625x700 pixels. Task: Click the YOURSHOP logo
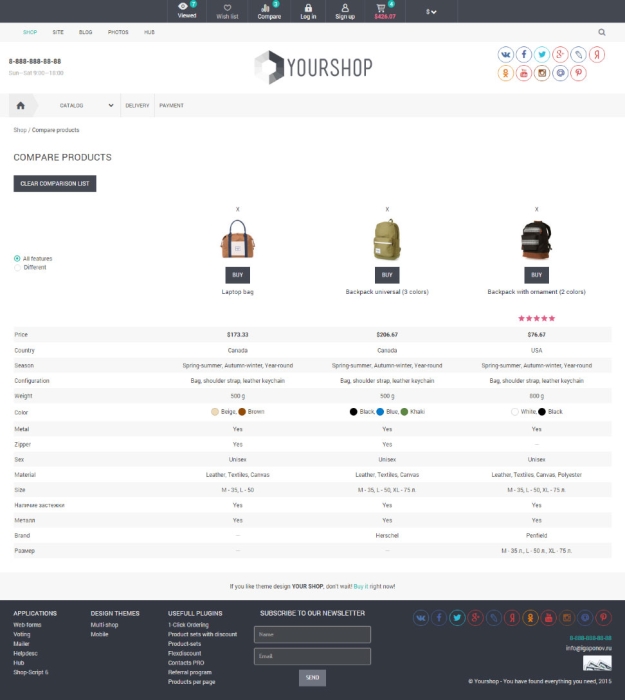(x=313, y=67)
